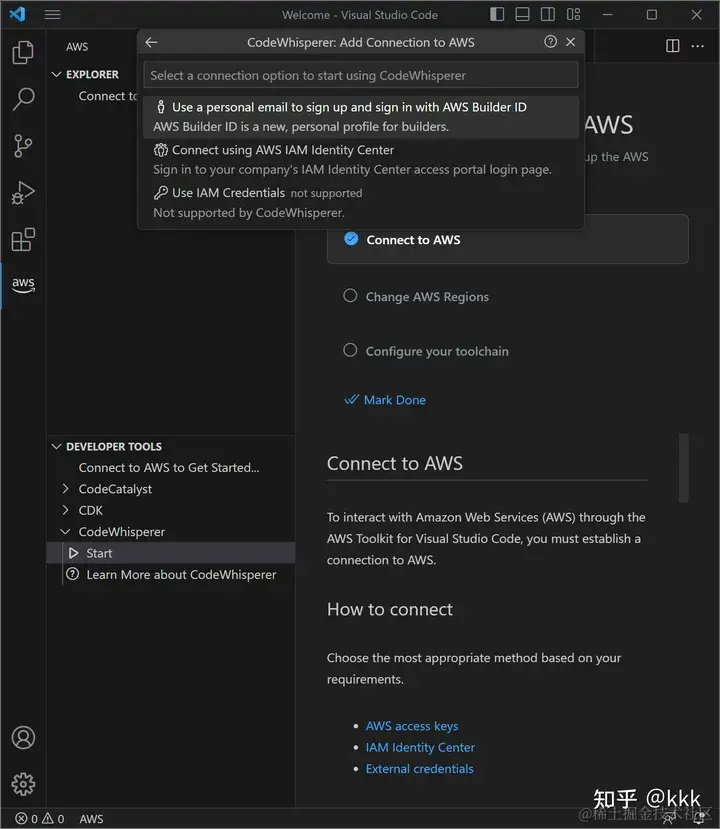Click Start under CodeWhisperer
The height and width of the screenshot is (829, 720).
(99, 553)
